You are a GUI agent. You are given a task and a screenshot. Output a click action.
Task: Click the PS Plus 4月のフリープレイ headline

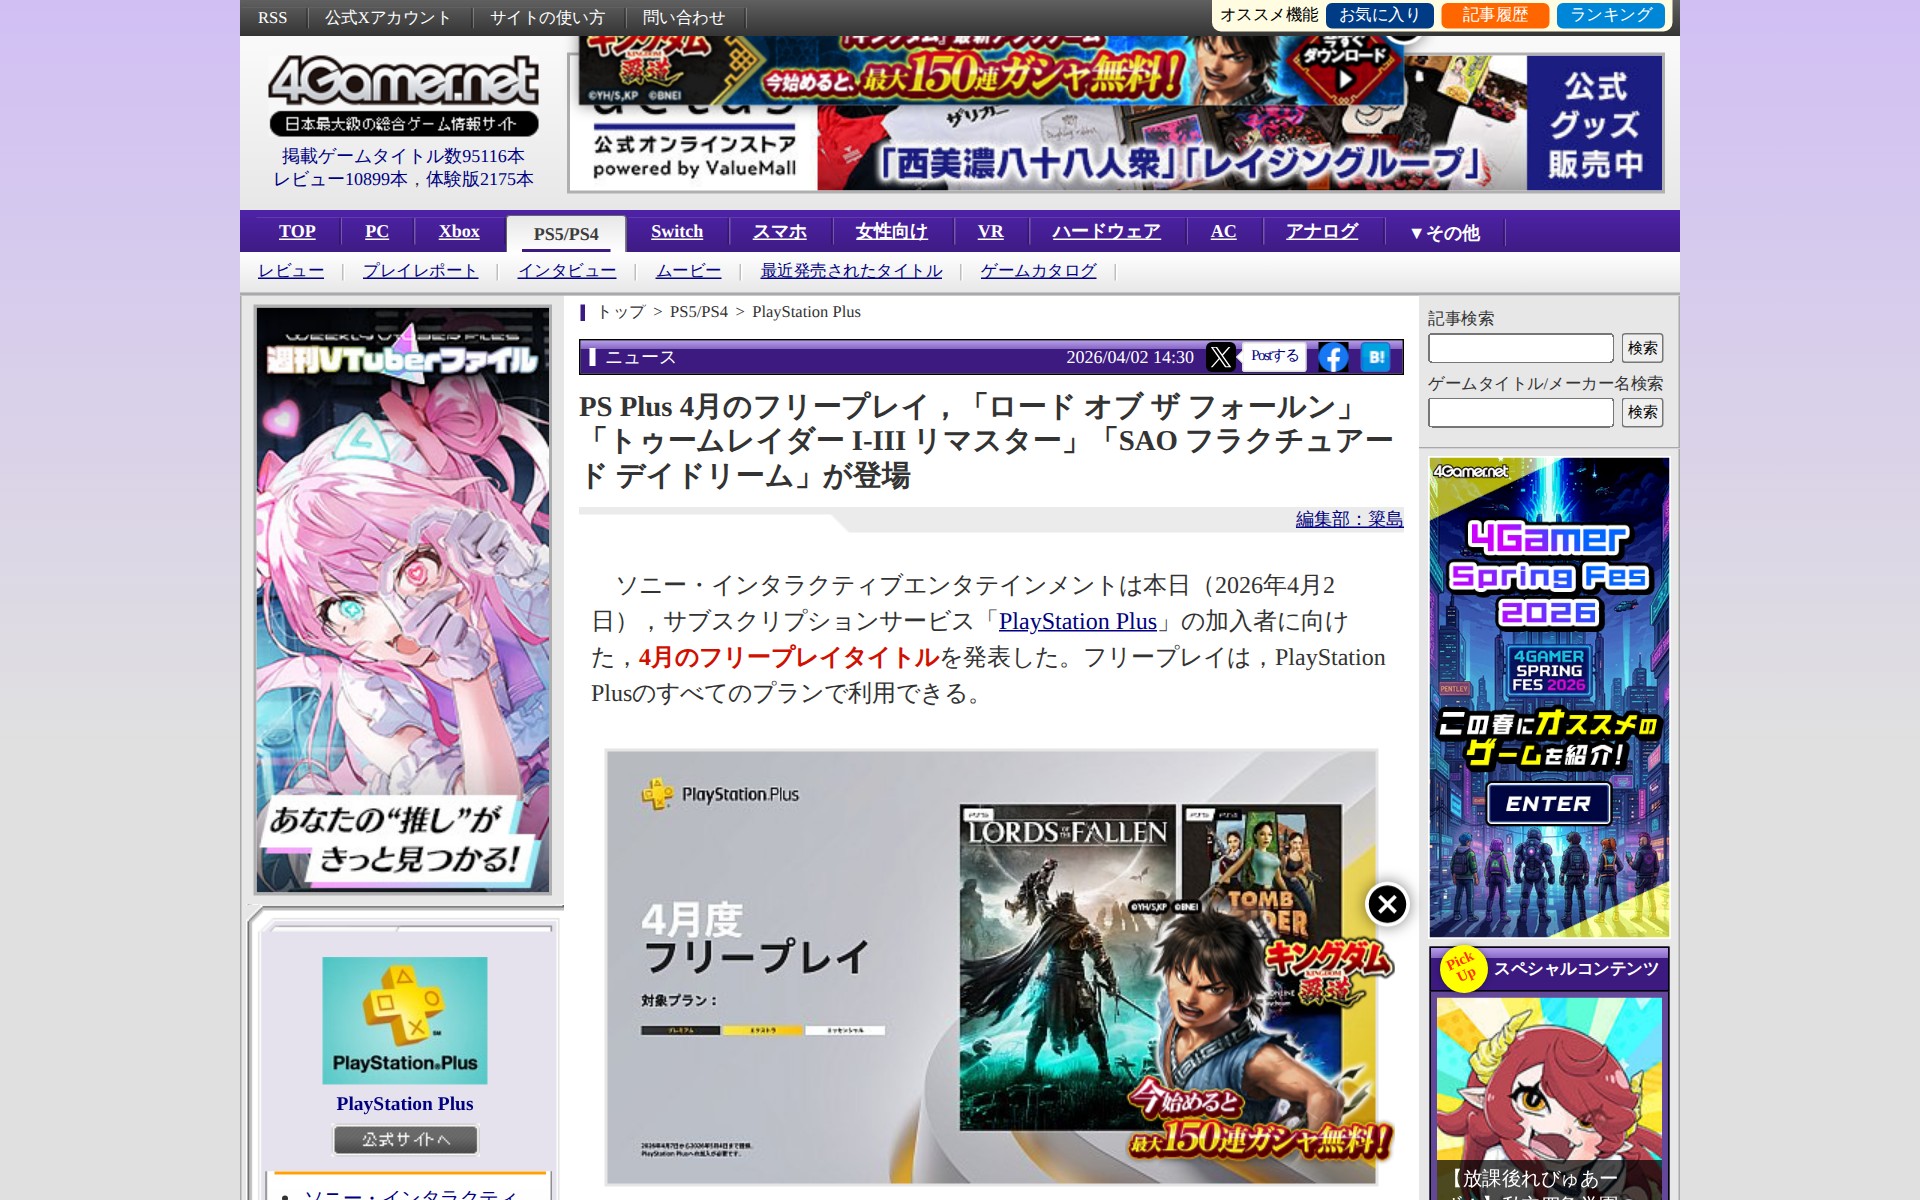tap(986, 441)
